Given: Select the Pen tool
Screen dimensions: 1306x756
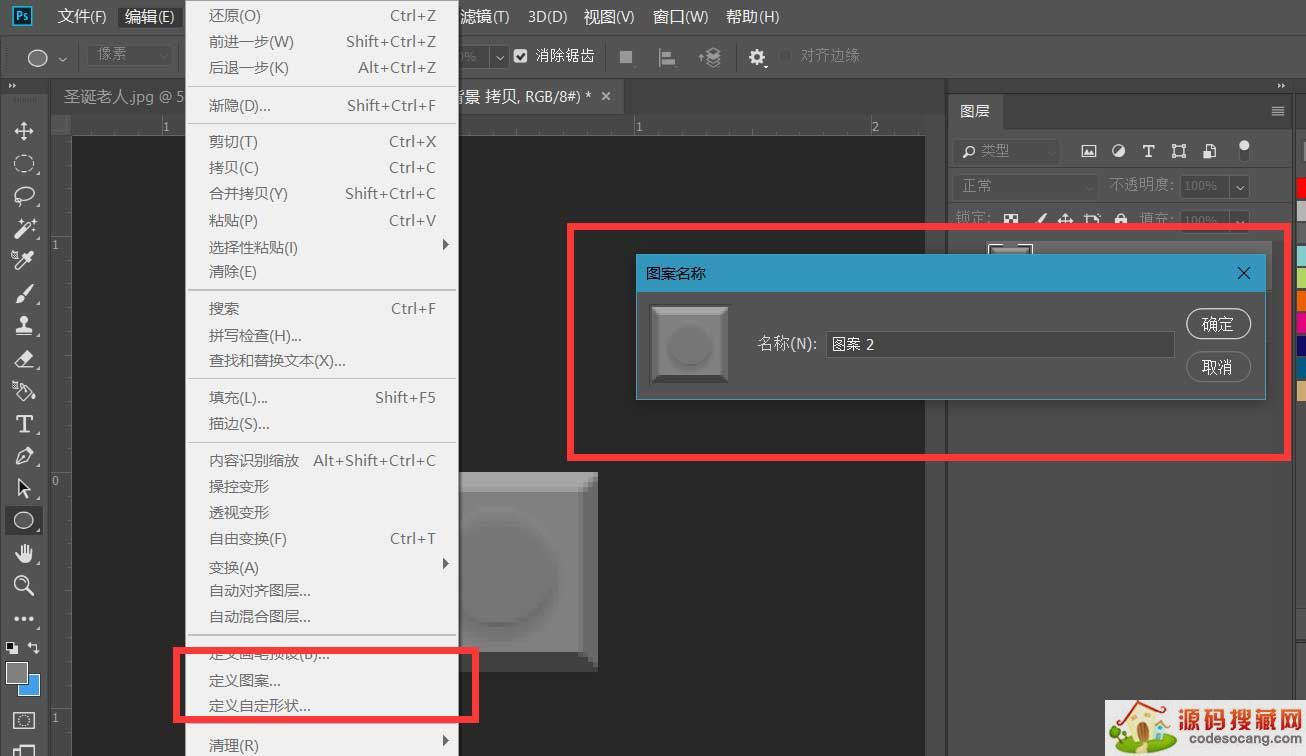Looking at the screenshot, I should pyautogui.click(x=24, y=456).
